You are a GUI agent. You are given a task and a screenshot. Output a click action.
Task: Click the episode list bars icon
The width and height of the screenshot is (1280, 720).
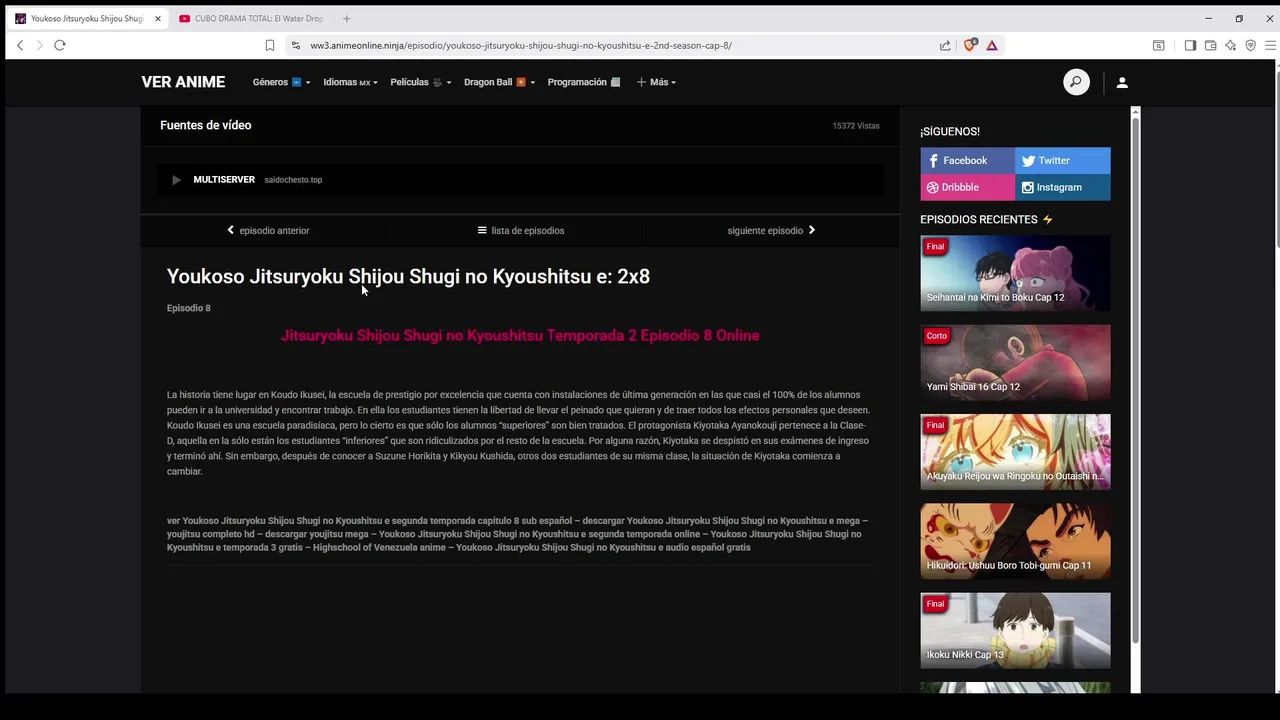coord(482,230)
